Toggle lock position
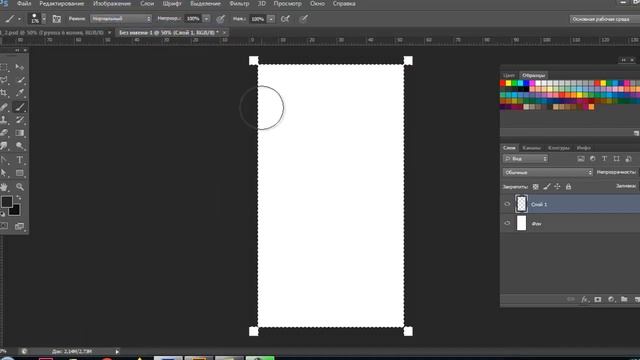Image resolution: width=640 pixels, height=360 pixels. point(557,187)
